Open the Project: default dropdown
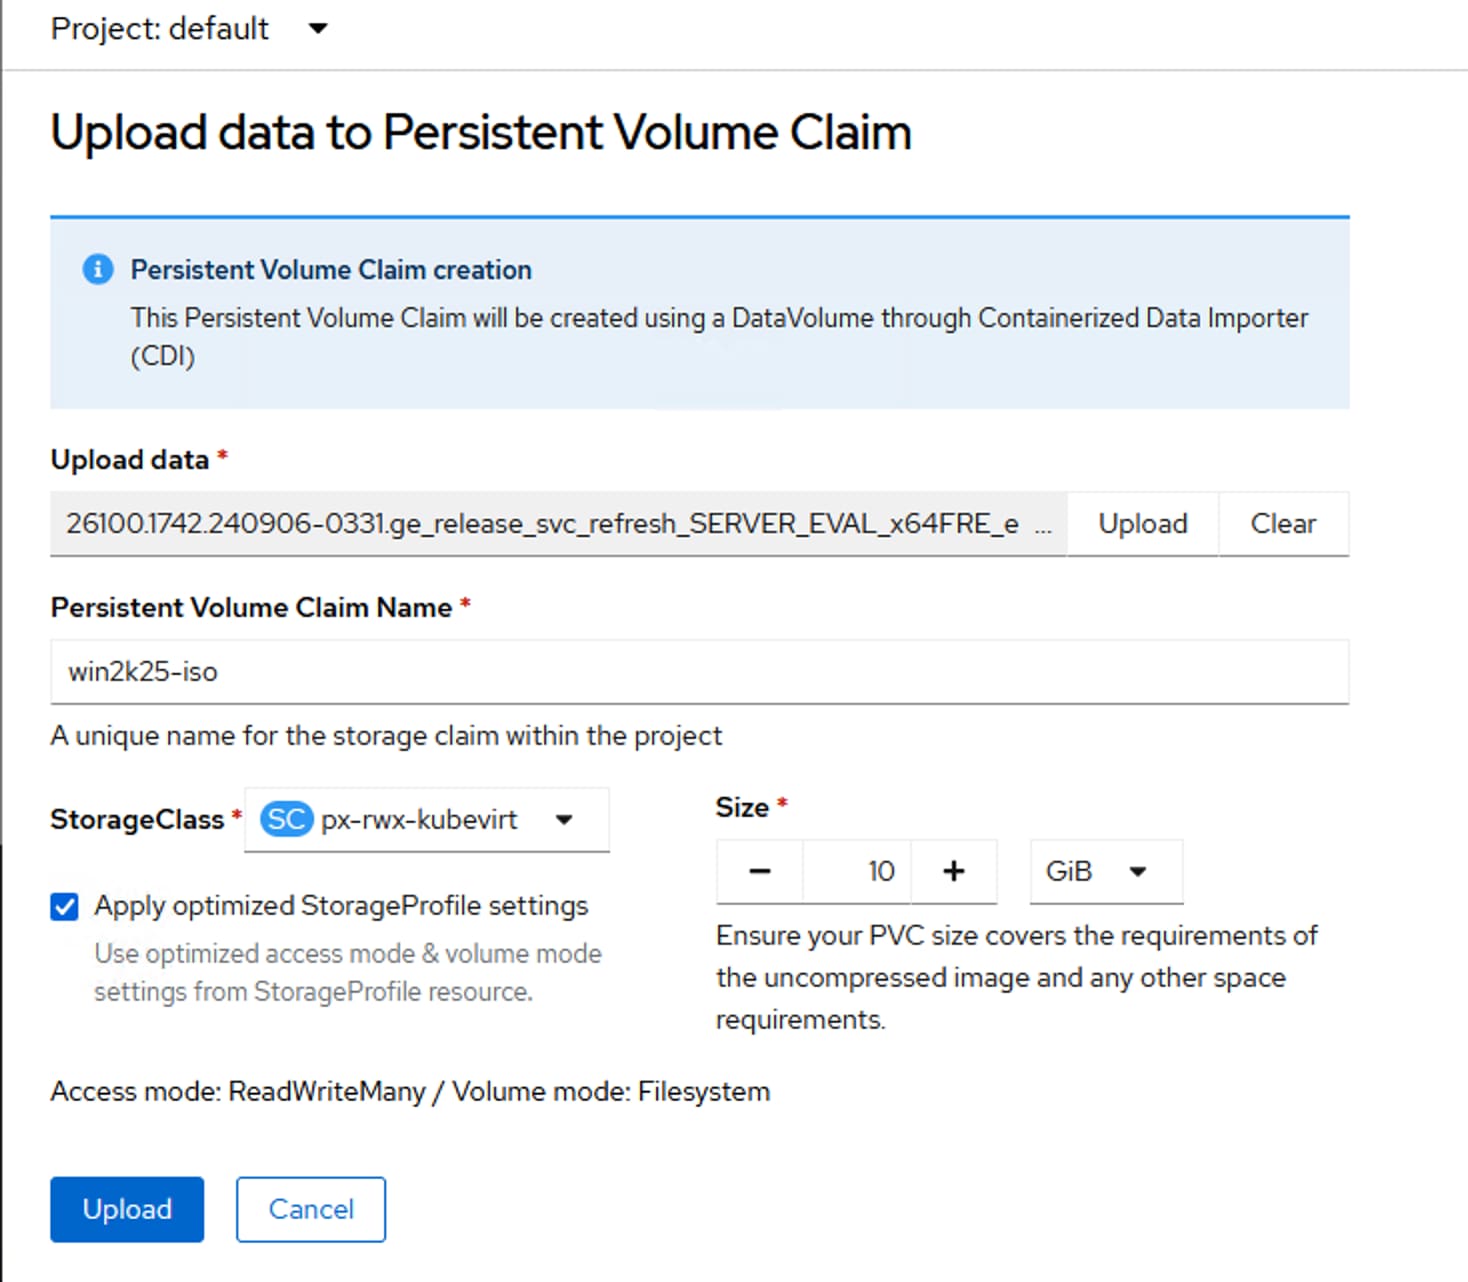1468x1282 pixels. [189, 29]
